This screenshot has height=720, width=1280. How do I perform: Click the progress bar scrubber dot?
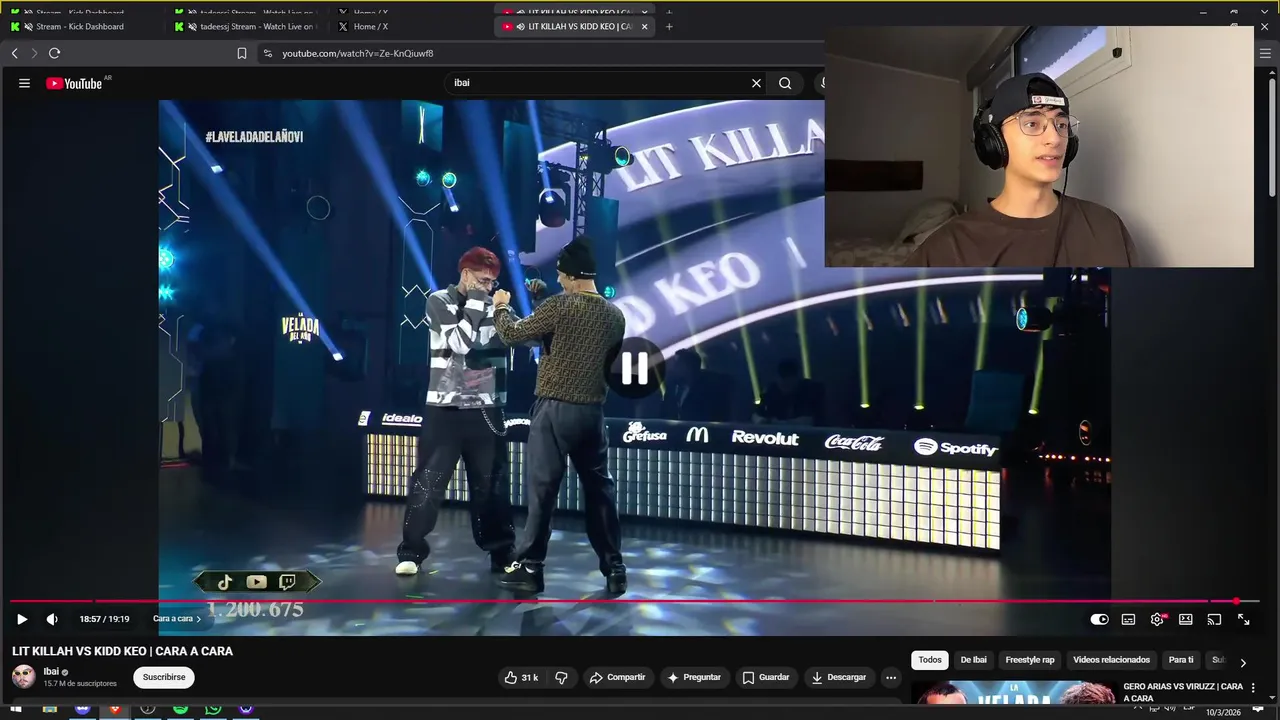click(1236, 601)
